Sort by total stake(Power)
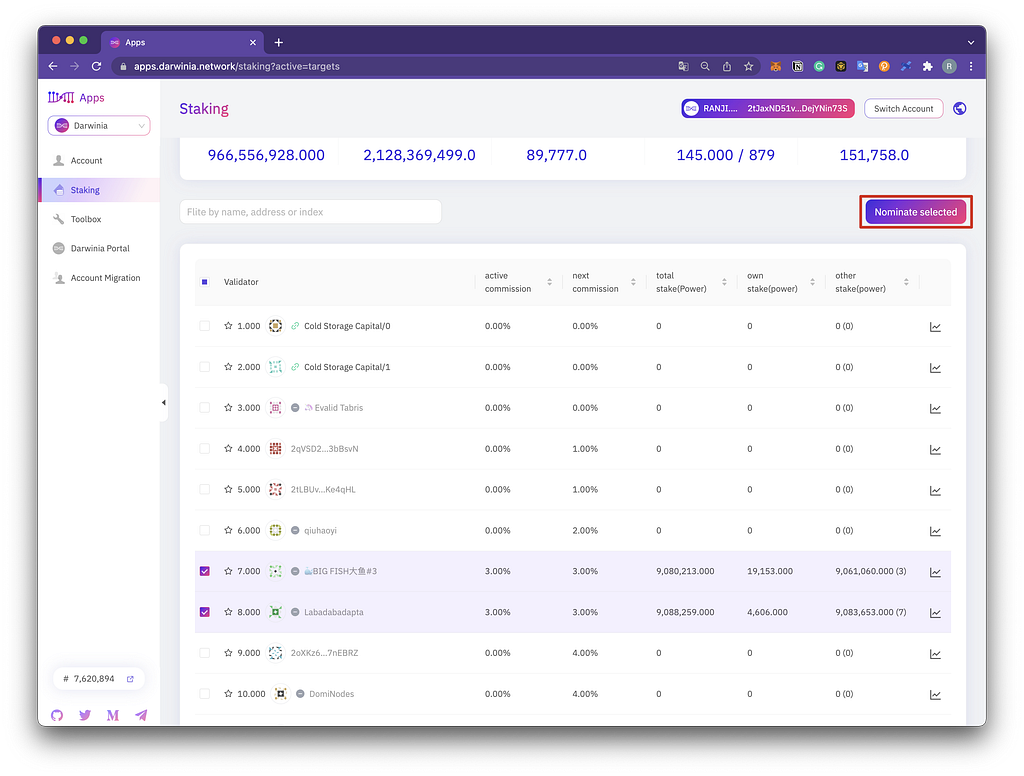This screenshot has height=776, width=1024. [724, 282]
